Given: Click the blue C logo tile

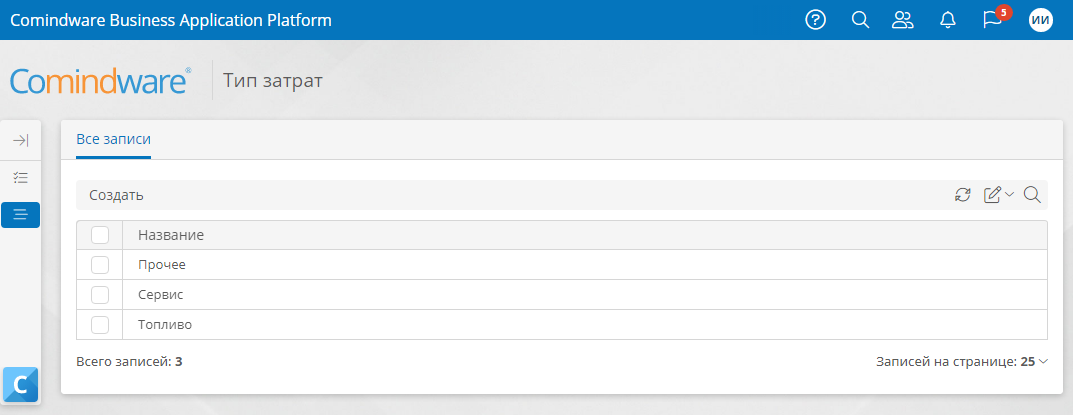Looking at the screenshot, I should point(21,385).
